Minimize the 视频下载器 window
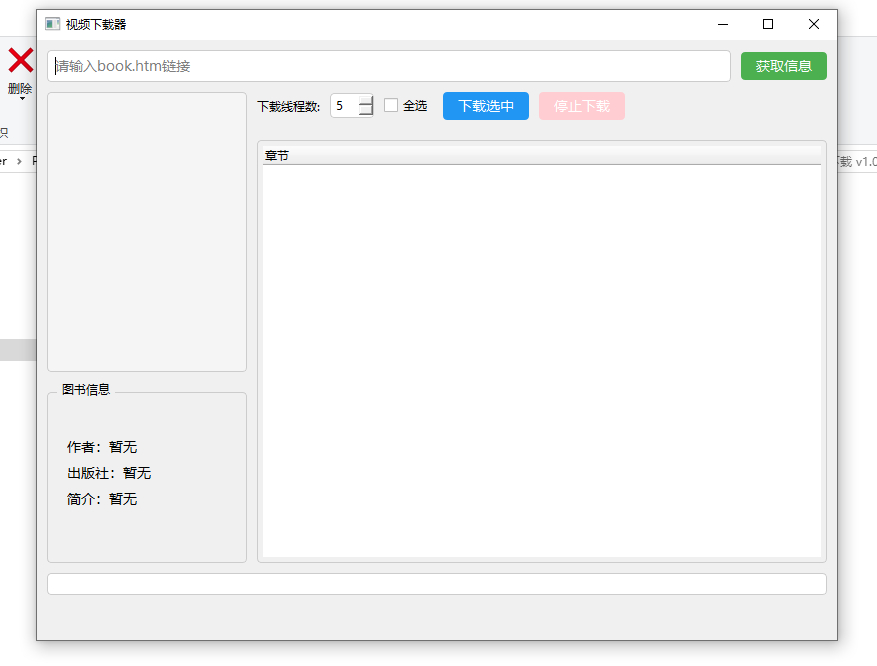The width and height of the screenshot is (877, 666). tap(723, 24)
